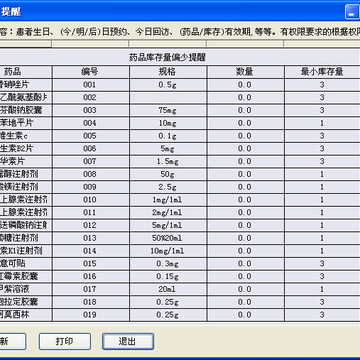Click the 退出 button
The width and height of the screenshot is (360, 360).
coord(128,341)
